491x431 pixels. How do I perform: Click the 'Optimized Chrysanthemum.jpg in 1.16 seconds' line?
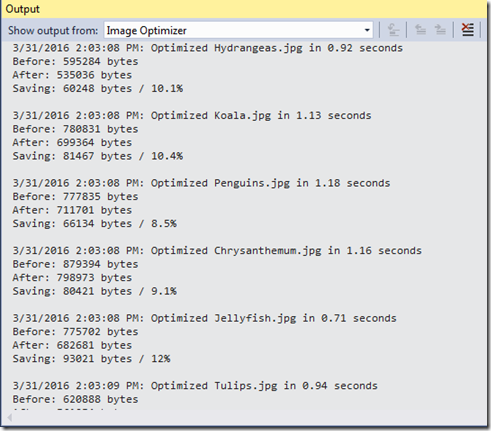pos(217,251)
